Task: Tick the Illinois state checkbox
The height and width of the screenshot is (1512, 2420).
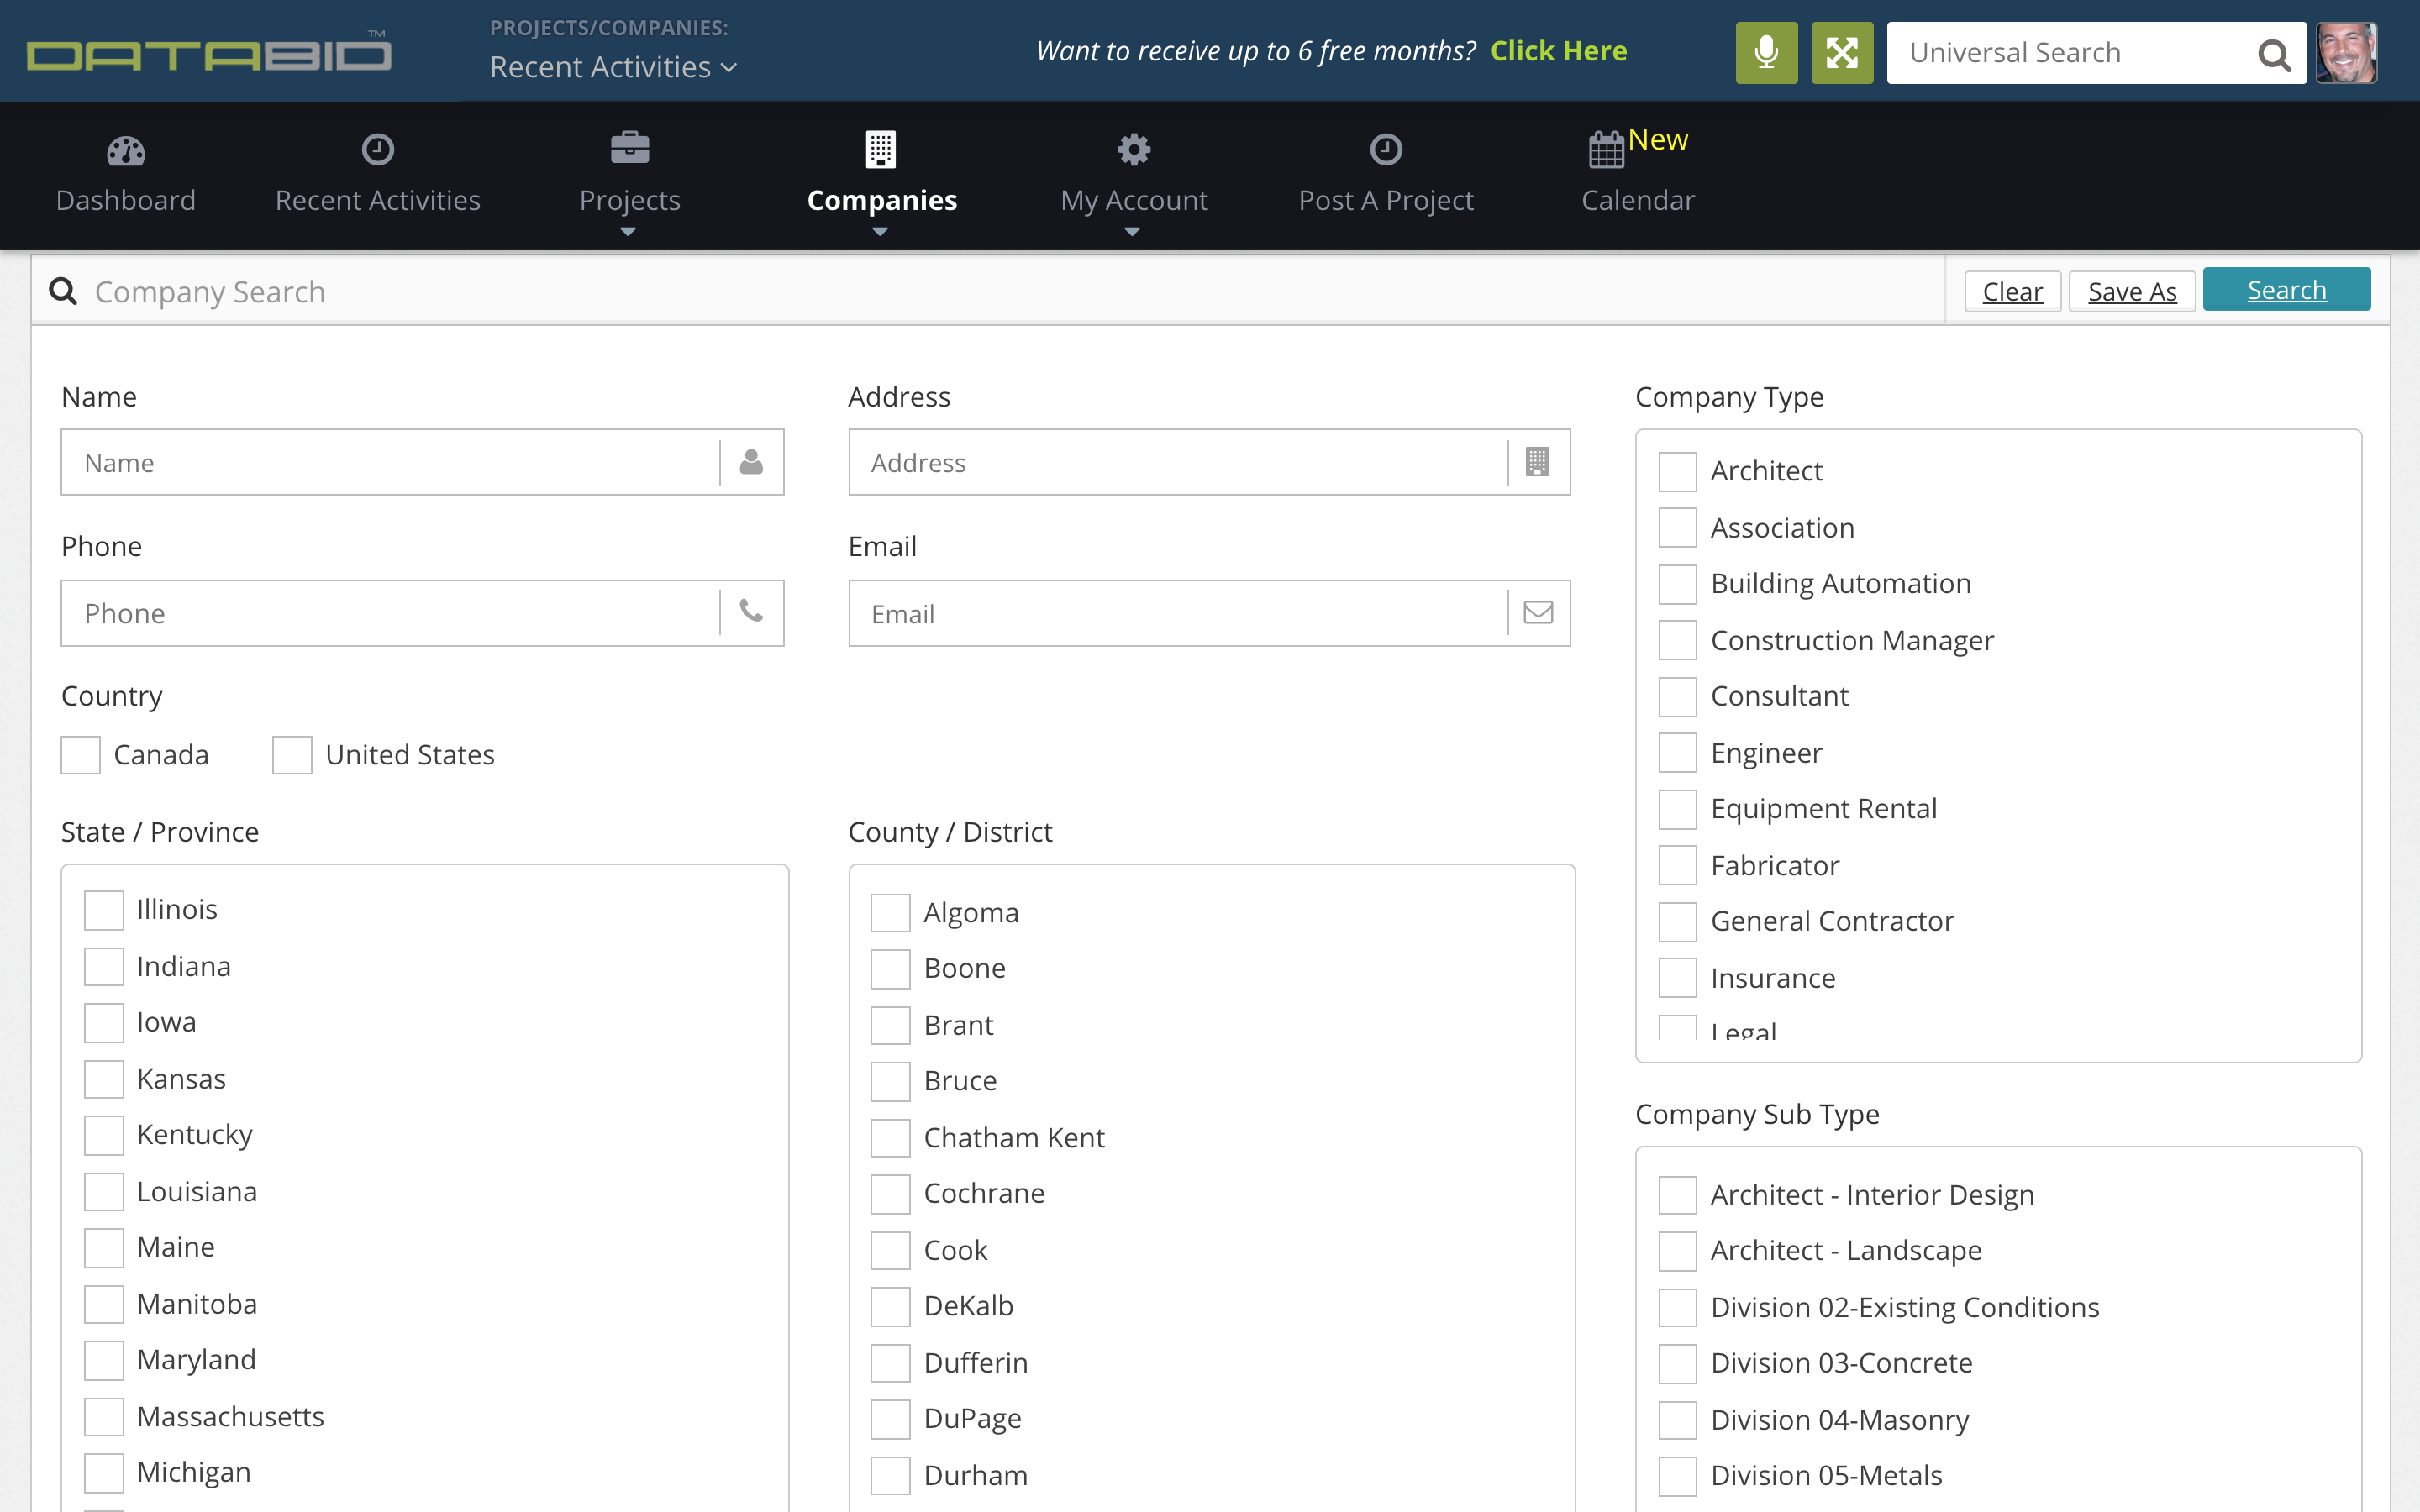Action: coord(104,910)
